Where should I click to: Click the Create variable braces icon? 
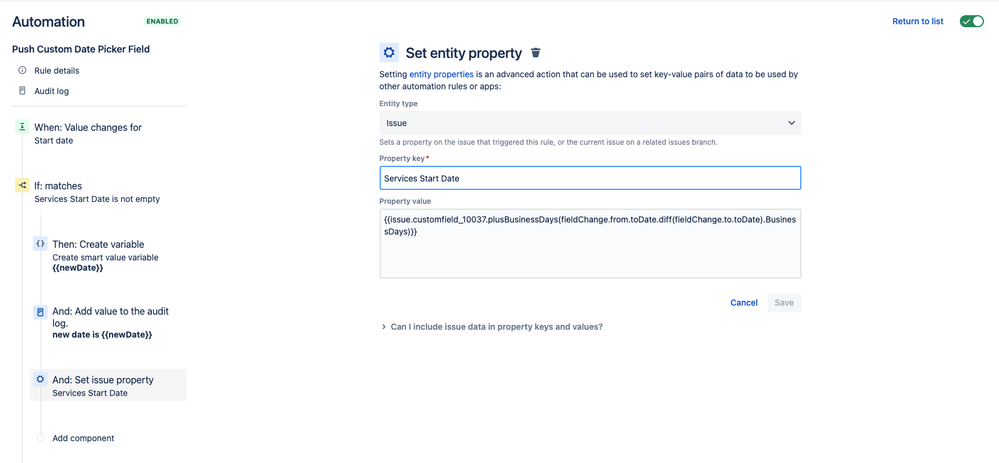40,244
